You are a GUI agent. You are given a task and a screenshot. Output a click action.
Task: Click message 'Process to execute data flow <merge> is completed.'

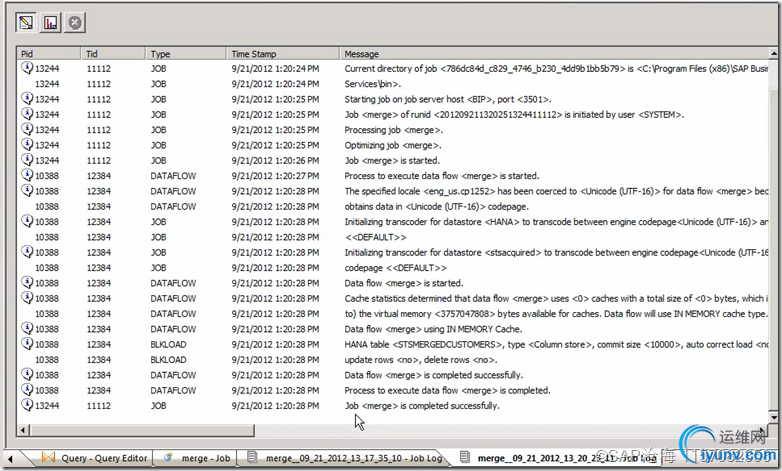[x=447, y=390]
